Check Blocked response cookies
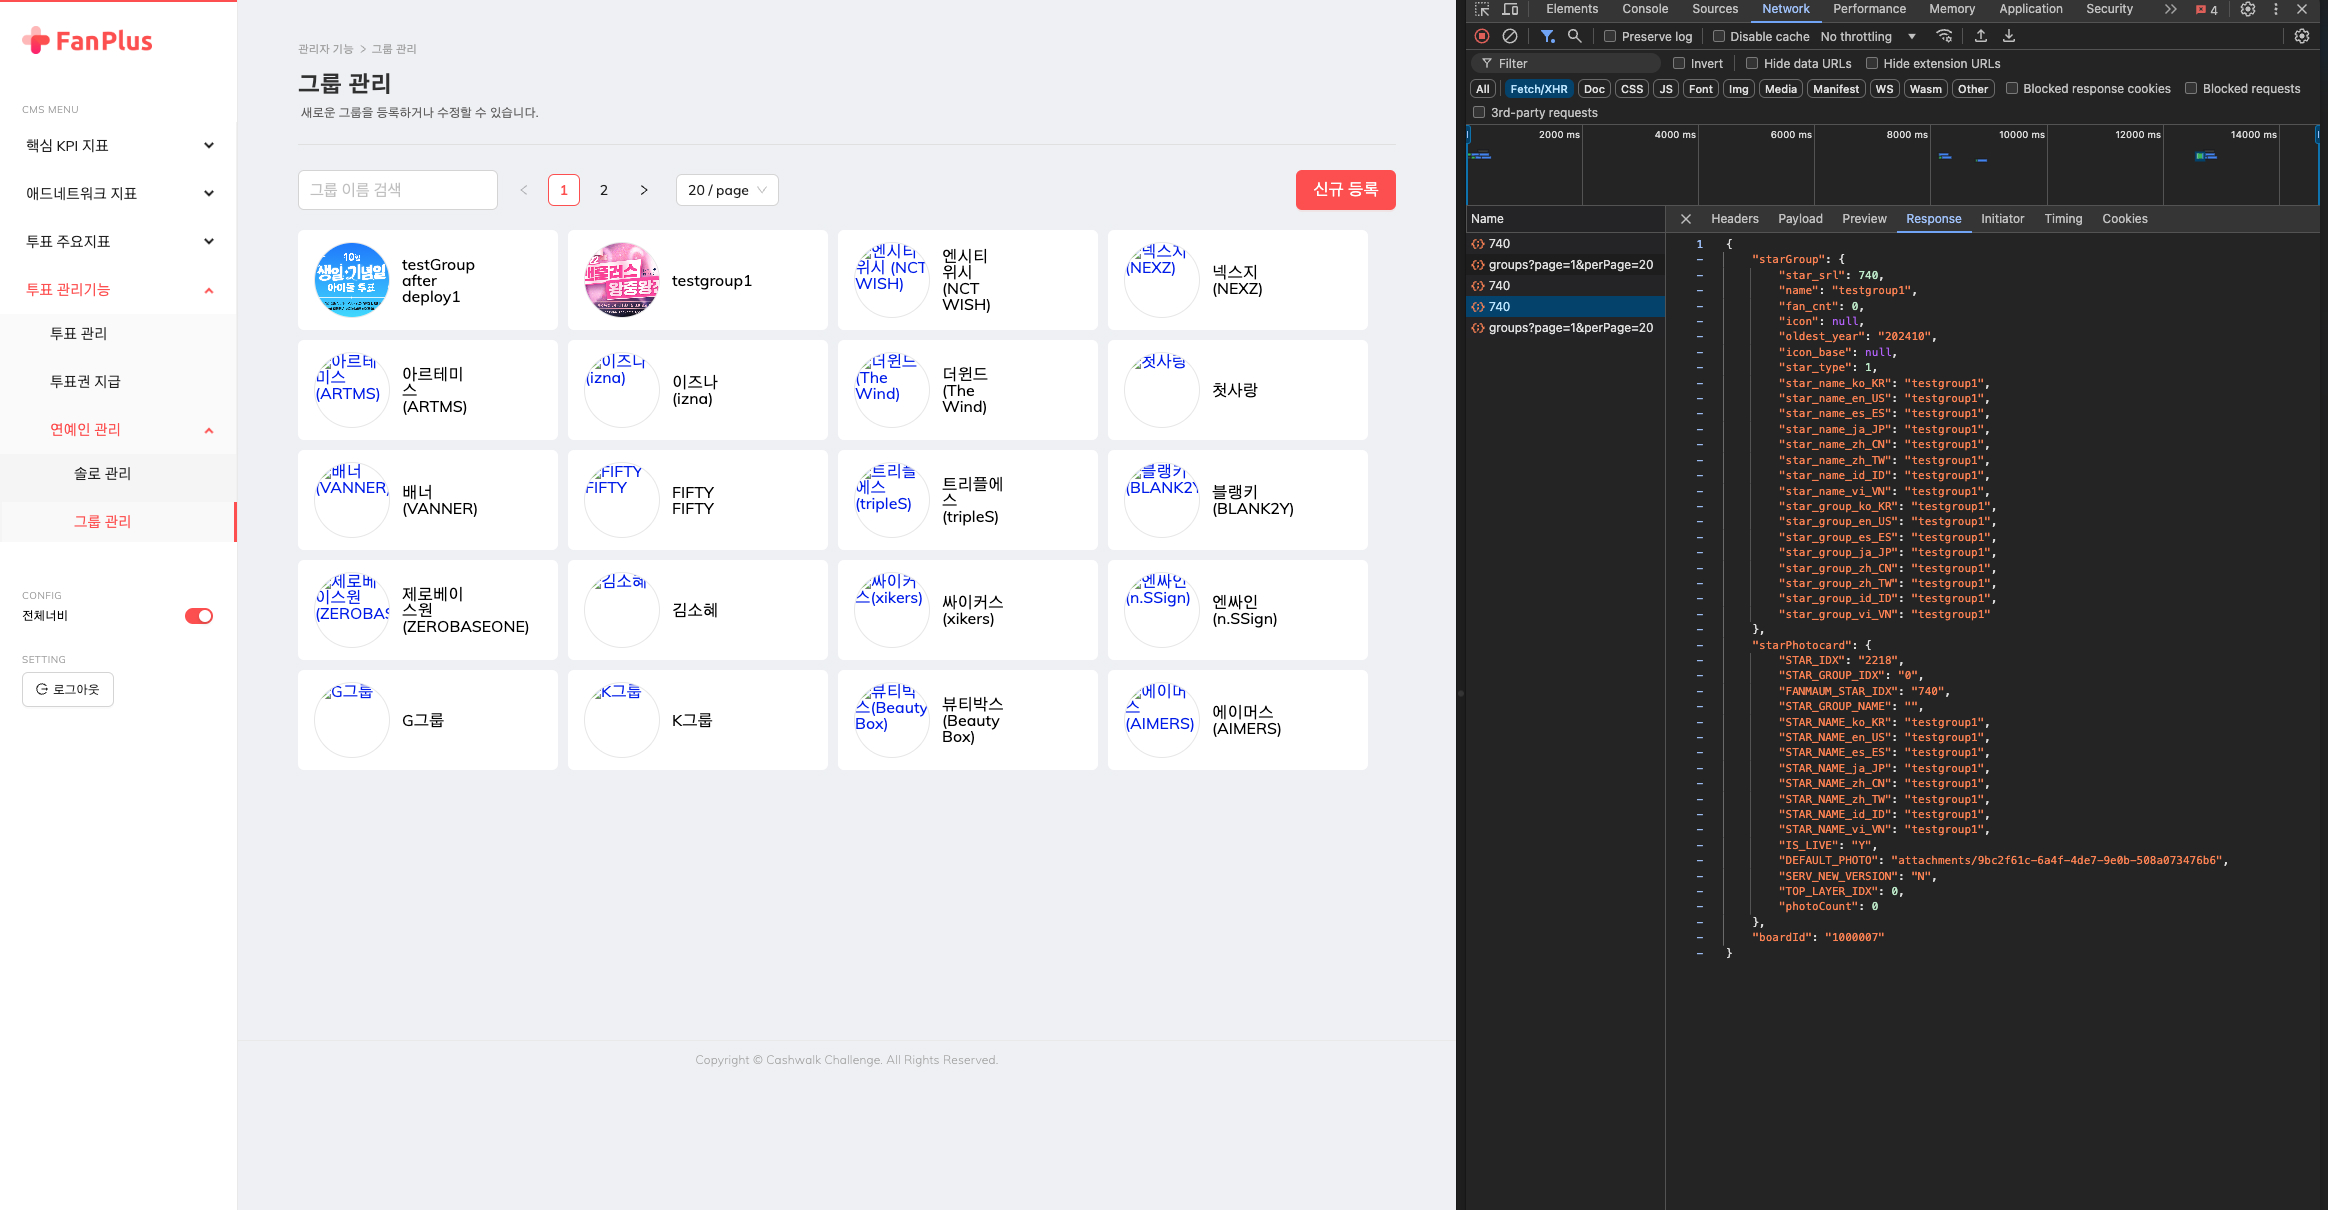2328x1210 pixels. [x=2012, y=88]
